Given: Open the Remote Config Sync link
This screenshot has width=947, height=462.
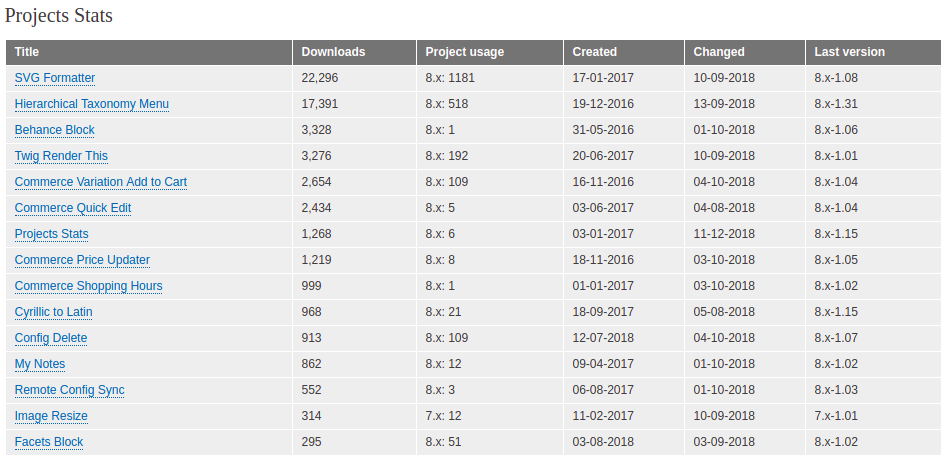Looking at the screenshot, I should click(69, 390).
